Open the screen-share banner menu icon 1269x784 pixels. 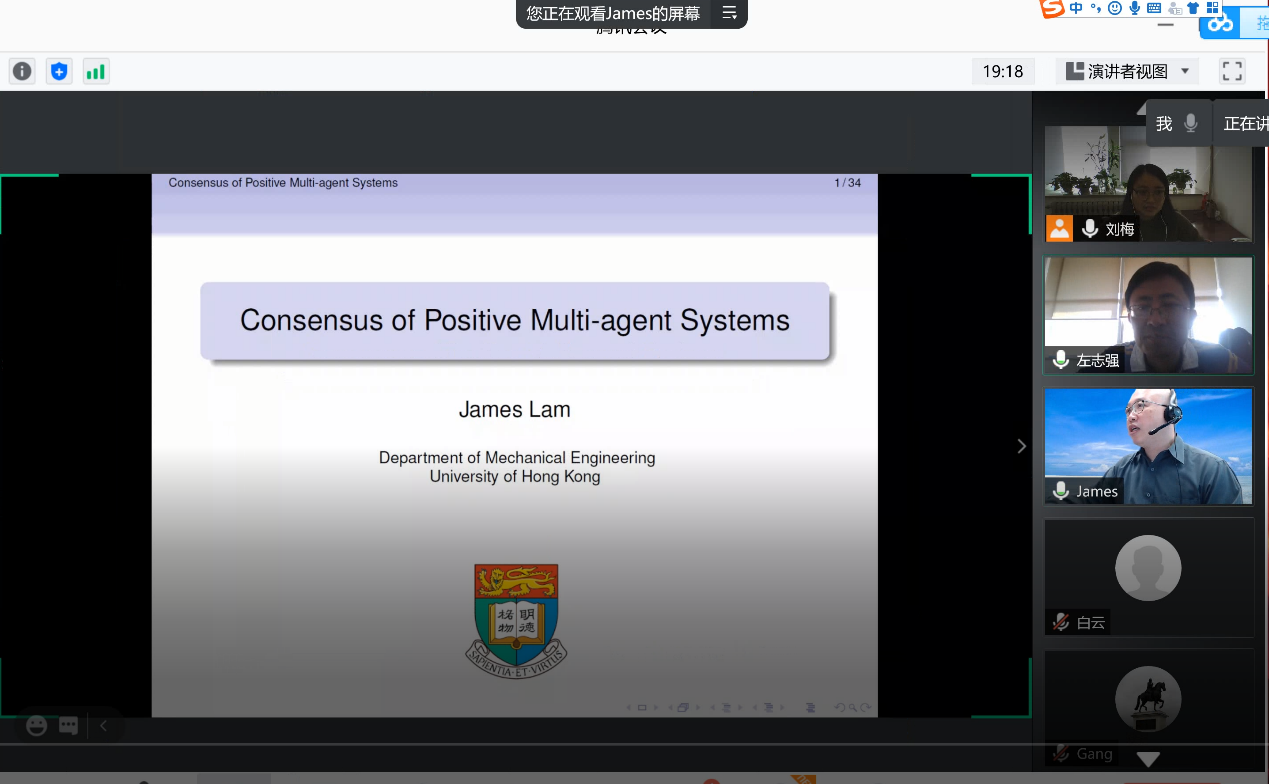tap(730, 13)
